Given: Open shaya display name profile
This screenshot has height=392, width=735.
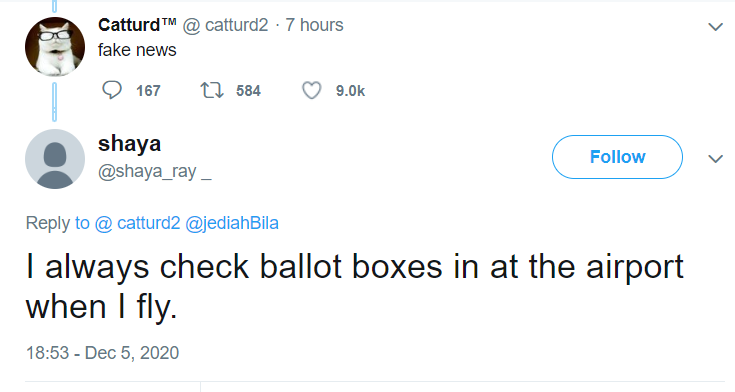Looking at the screenshot, I should (129, 143).
